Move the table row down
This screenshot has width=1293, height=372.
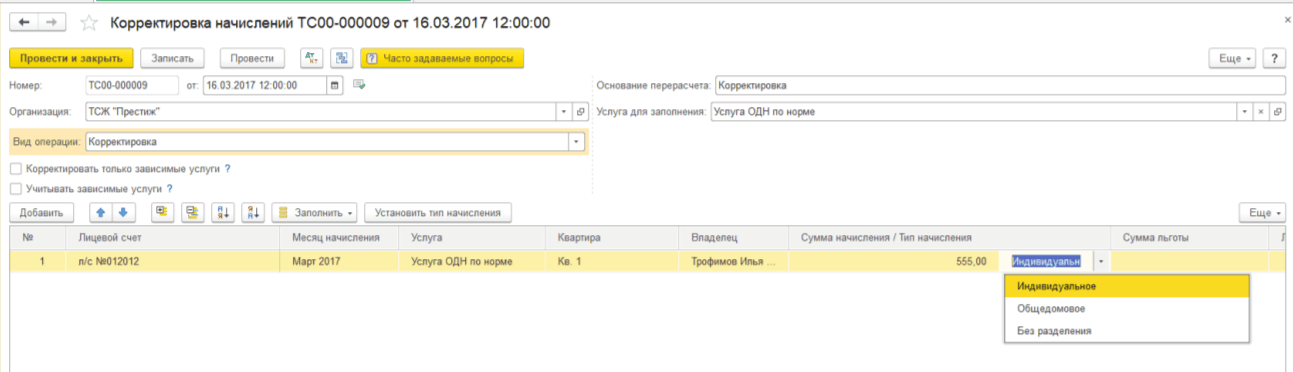(x=123, y=212)
